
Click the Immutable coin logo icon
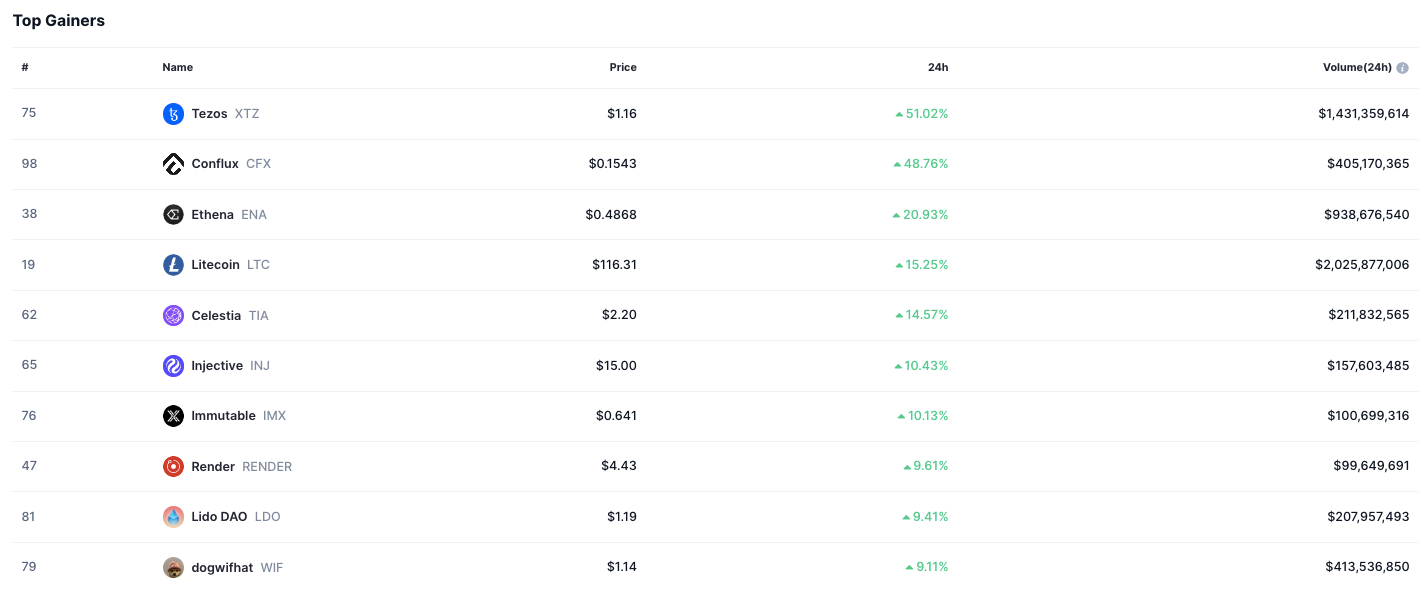(x=173, y=416)
